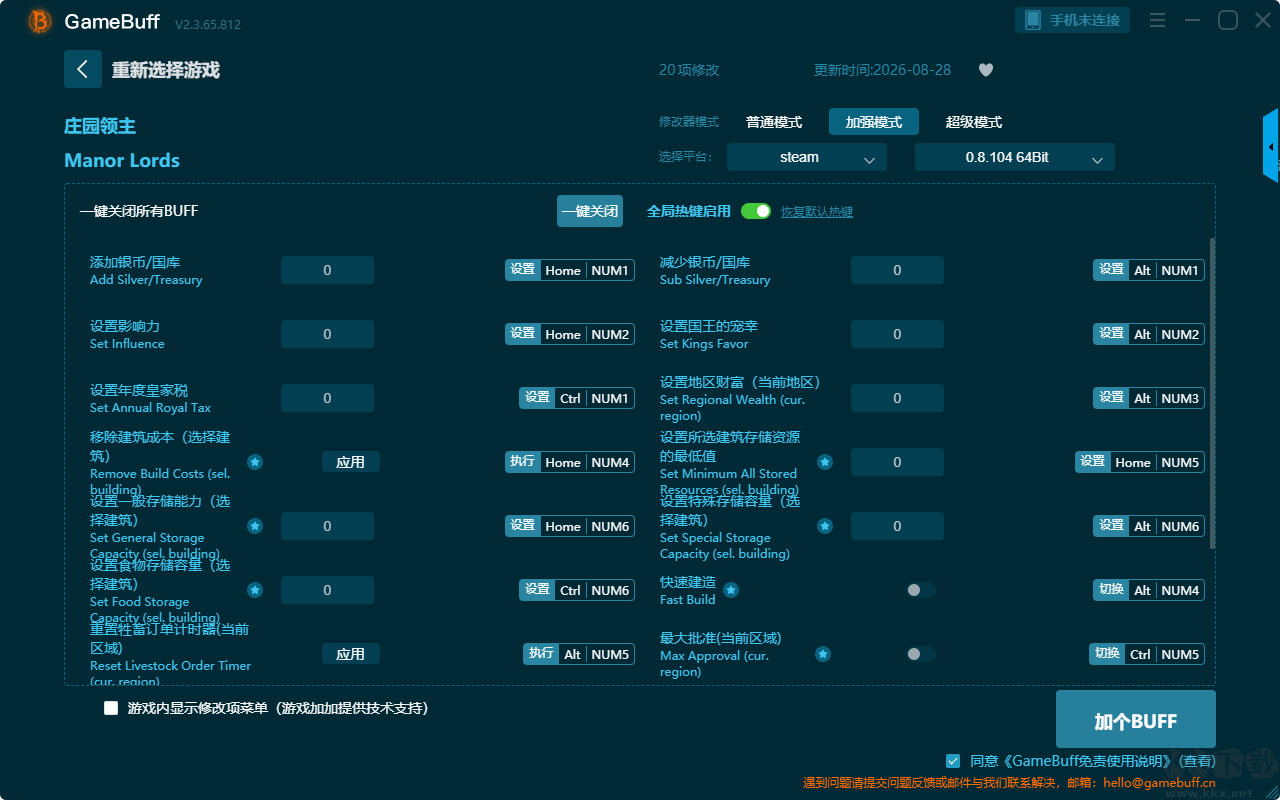Click the 庄园领主 game name text

point(100,126)
